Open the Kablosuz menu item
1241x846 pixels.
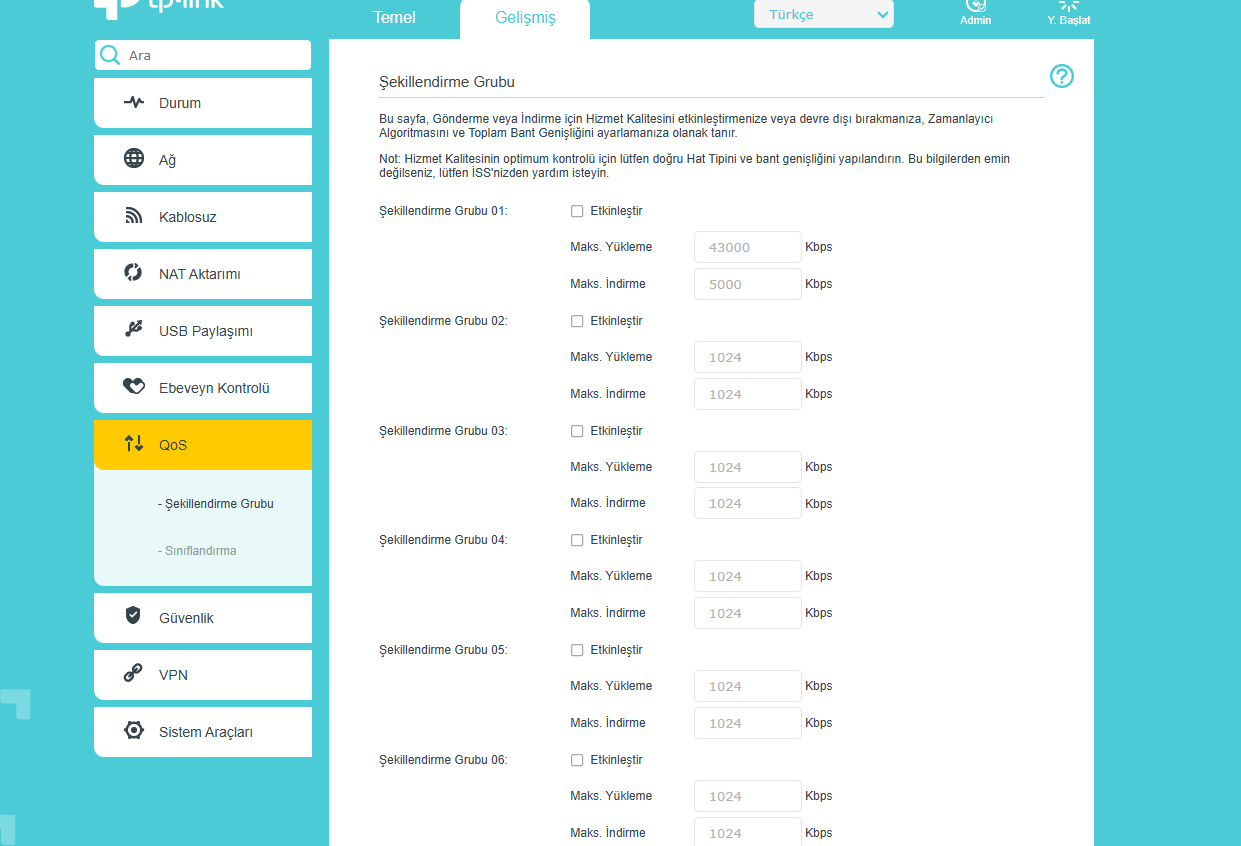coord(203,217)
